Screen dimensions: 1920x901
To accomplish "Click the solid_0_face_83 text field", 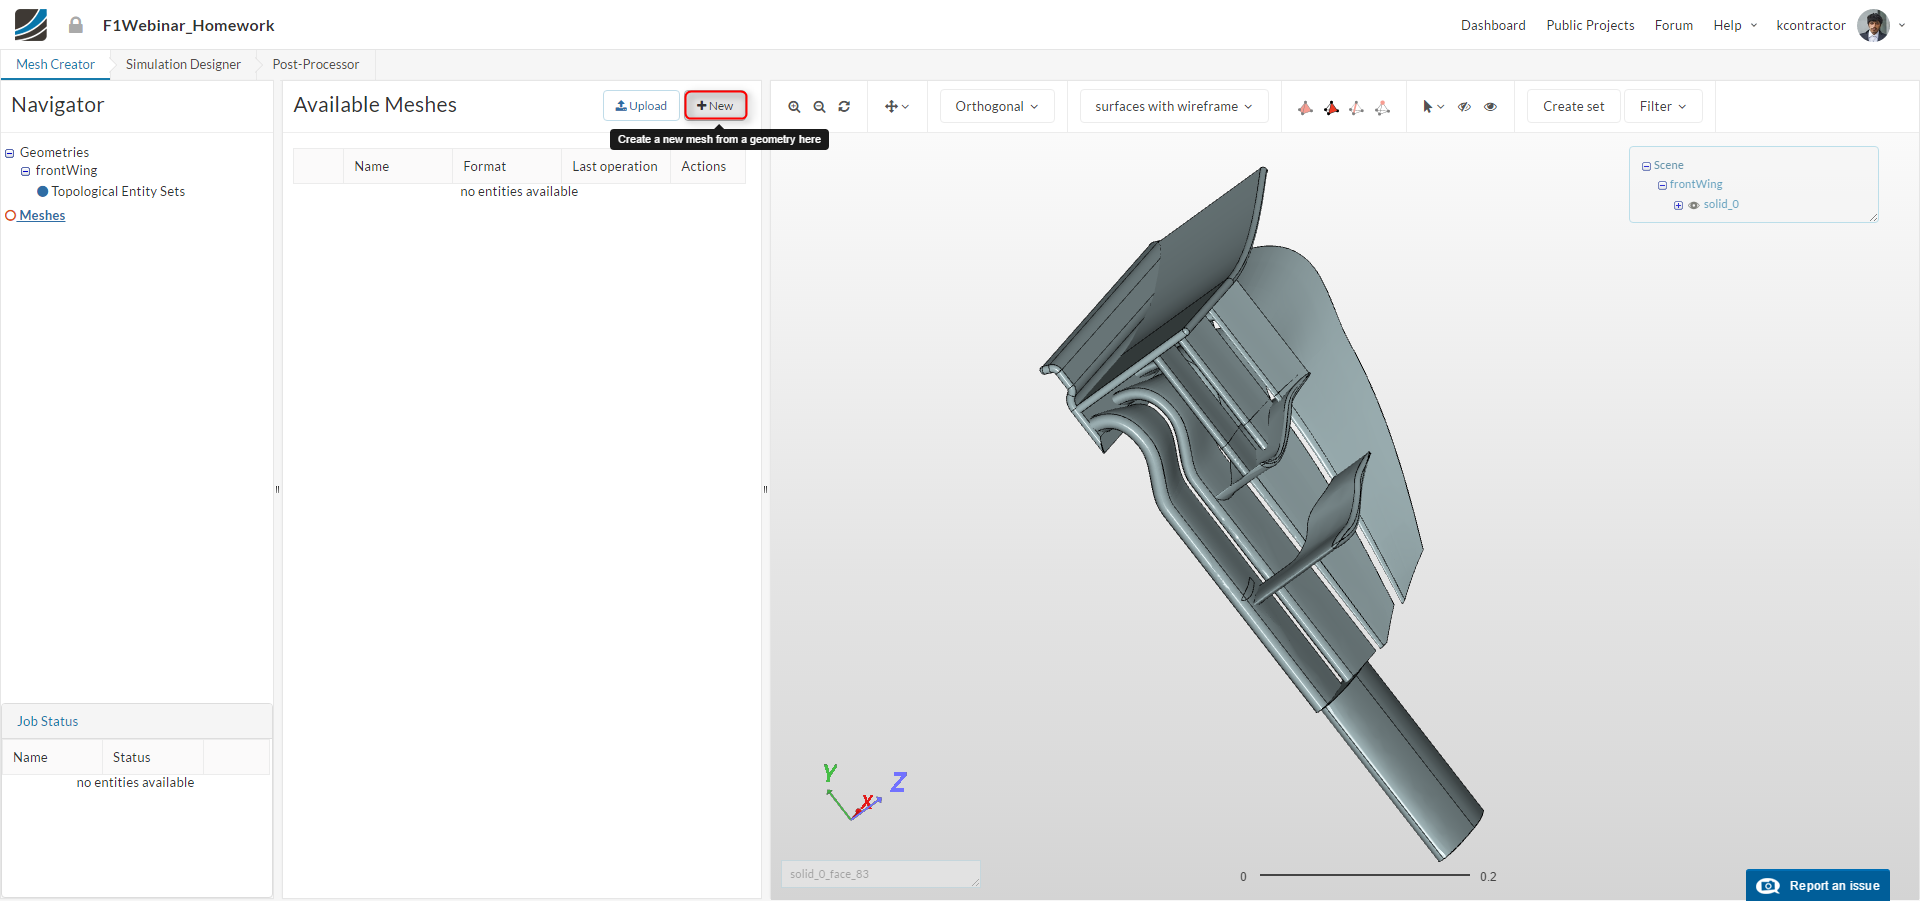I will [879, 874].
